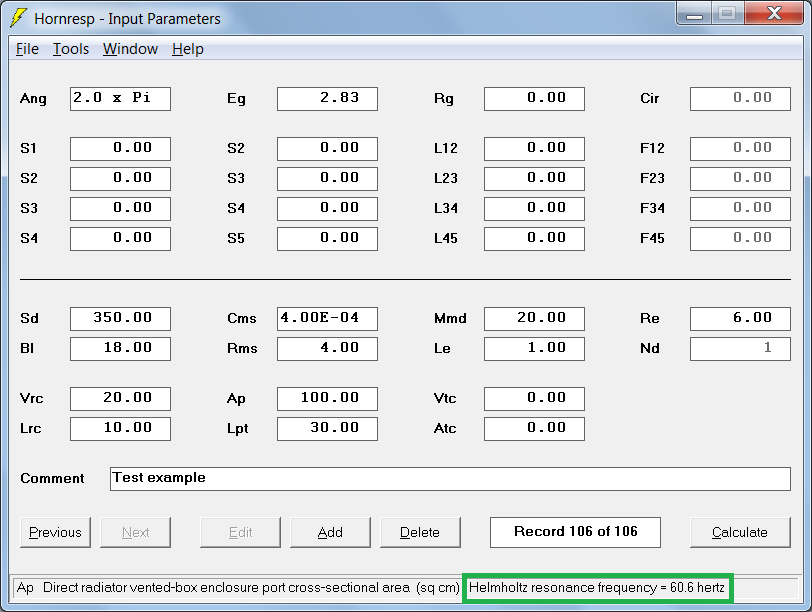The height and width of the screenshot is (612, 812).
Task: Open the Help menu
Action: click(187, 49)
